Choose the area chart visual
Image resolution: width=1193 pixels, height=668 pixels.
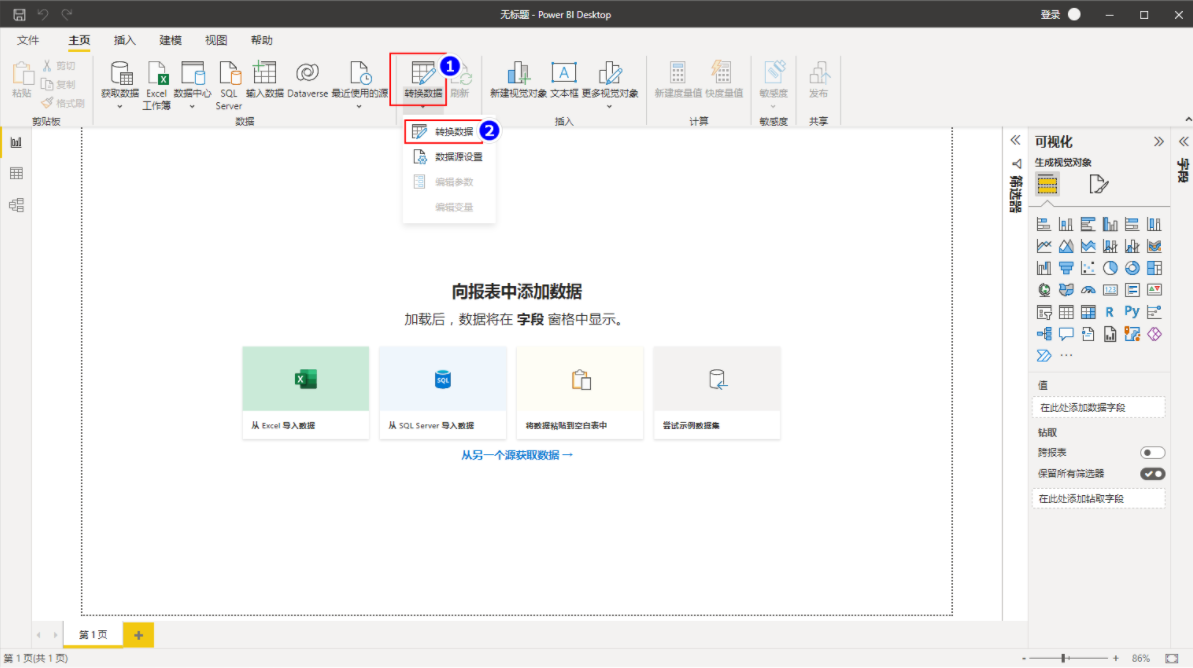coord(1066,247)
